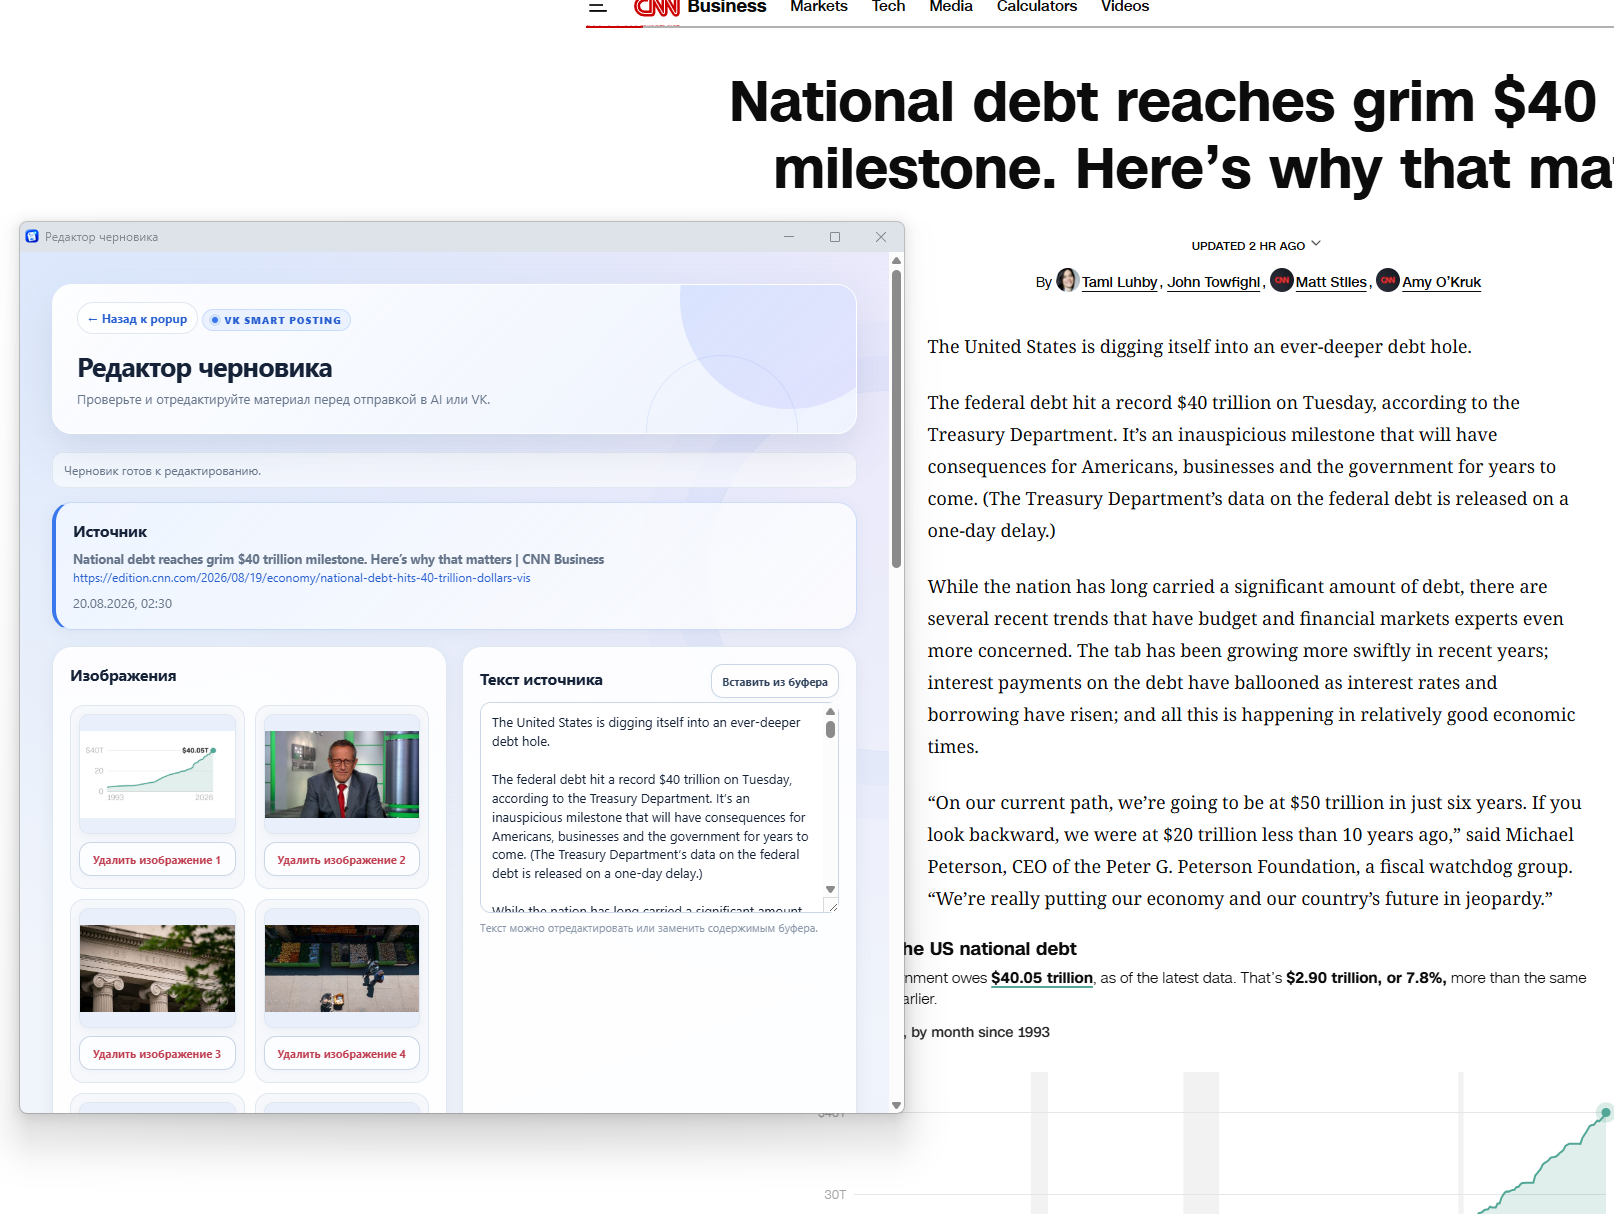Open John Towfighi's author link

[x=1214, y=282]
